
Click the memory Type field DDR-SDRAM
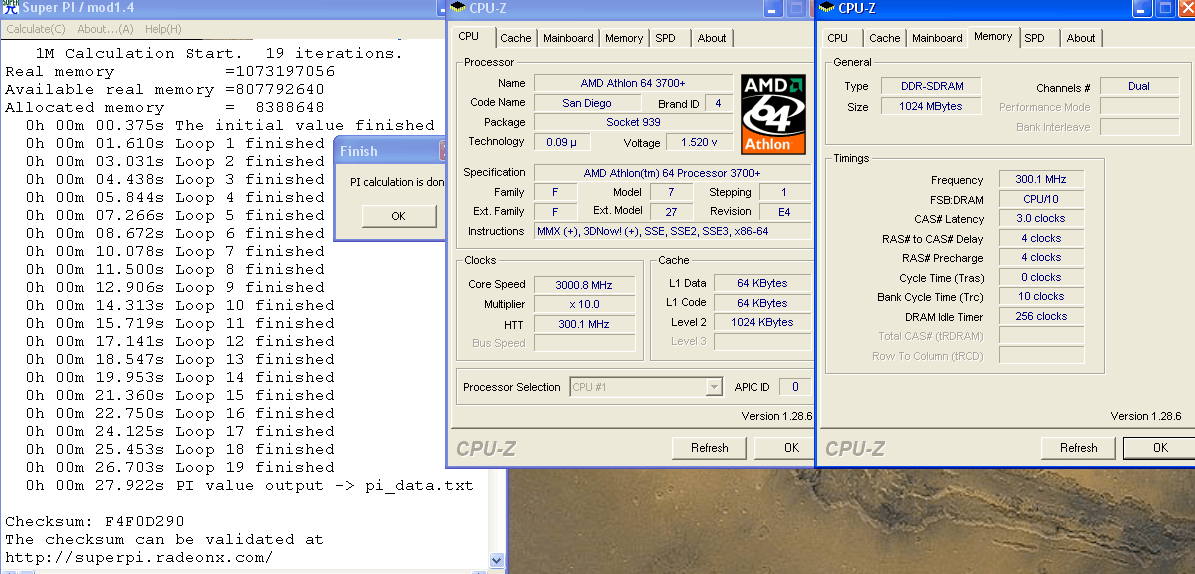pyautogui.click(x=931, y=86)
